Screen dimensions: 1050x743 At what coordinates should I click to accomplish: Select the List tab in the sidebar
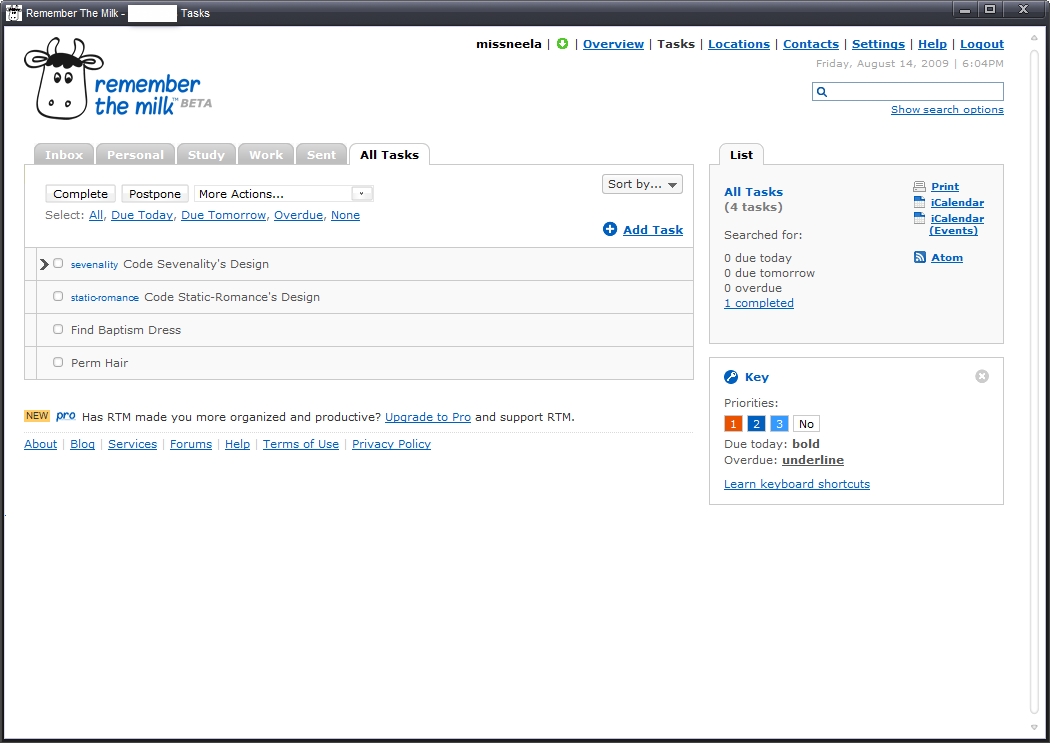[x=741, y=155]
